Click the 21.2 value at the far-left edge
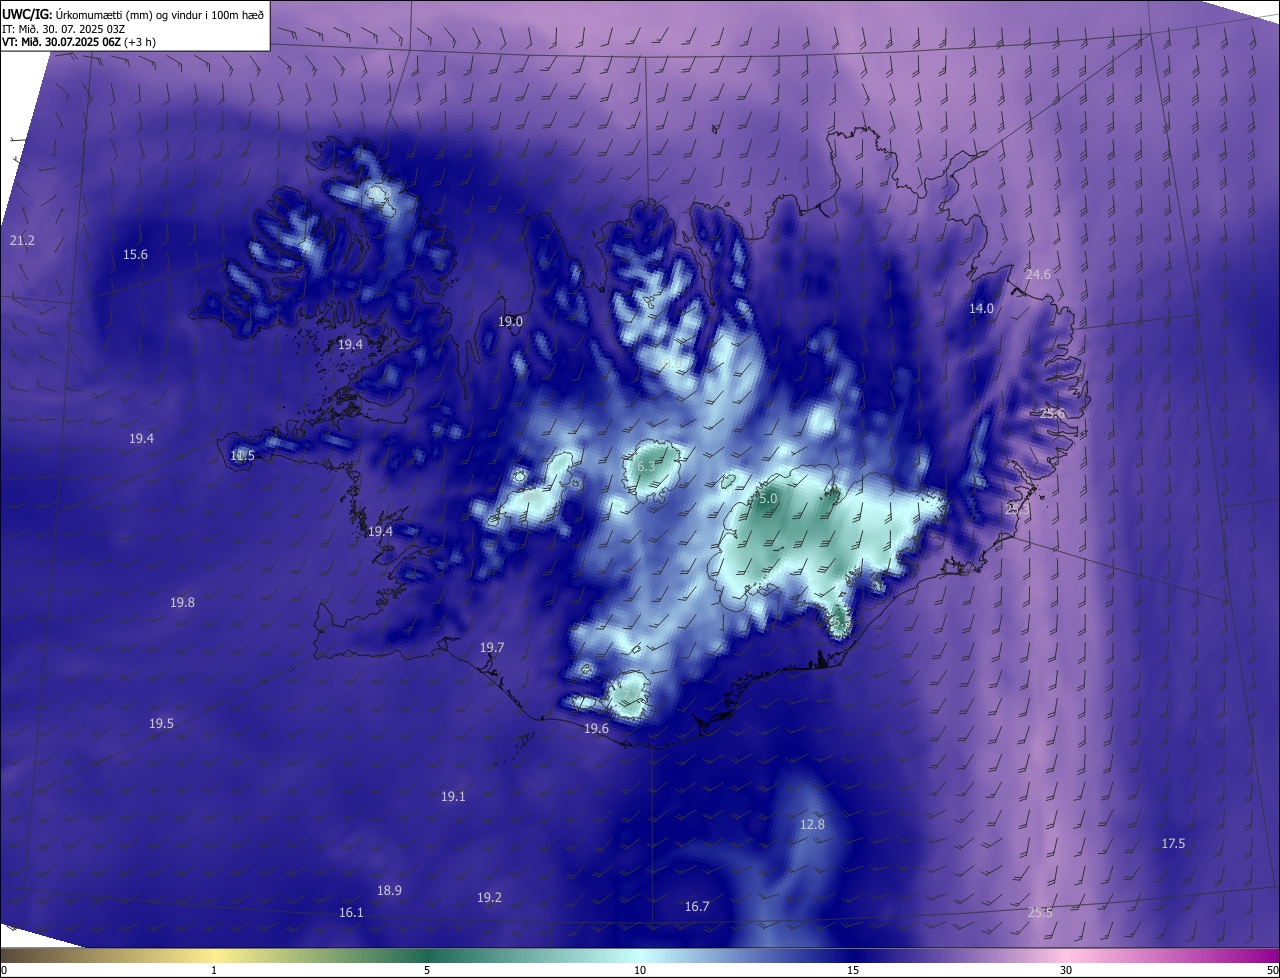The width and height of the screenshot is (1280, 978). point(22,241)
